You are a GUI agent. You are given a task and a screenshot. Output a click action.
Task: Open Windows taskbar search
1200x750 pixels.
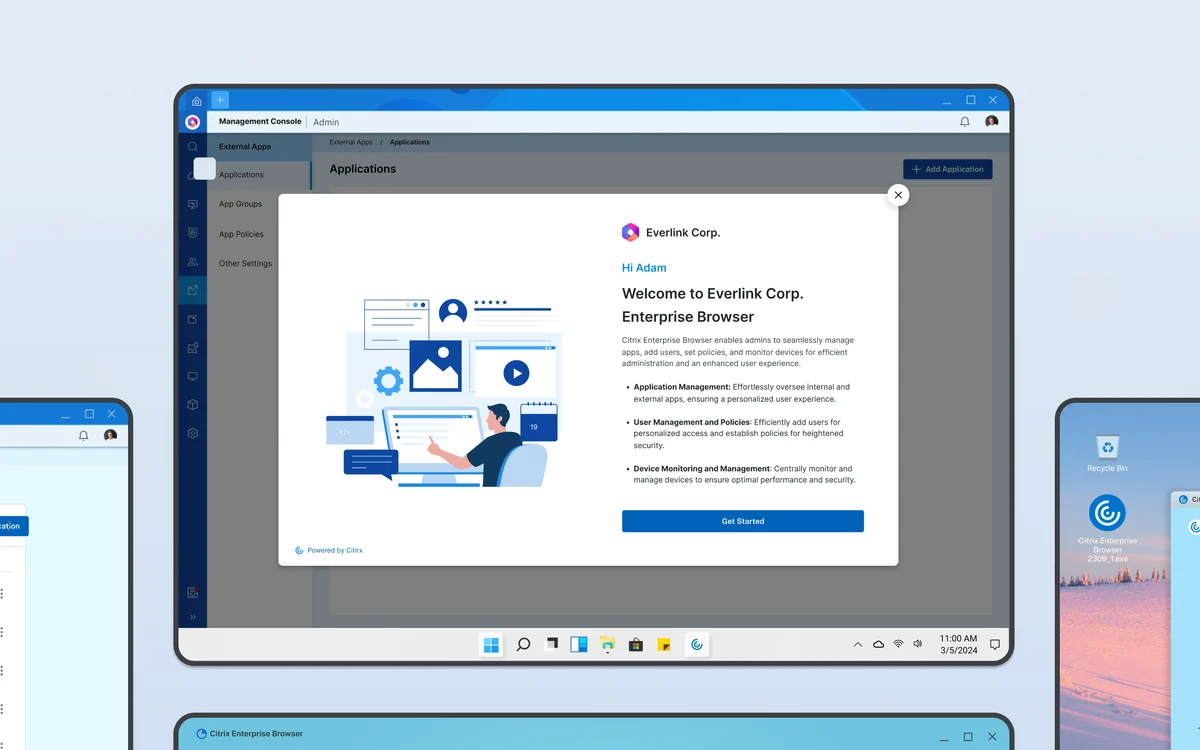(523, 645)
